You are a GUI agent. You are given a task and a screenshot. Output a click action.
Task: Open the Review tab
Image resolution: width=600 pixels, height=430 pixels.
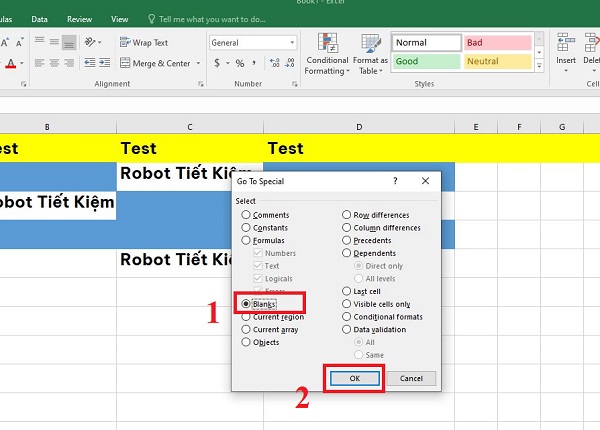79,19
